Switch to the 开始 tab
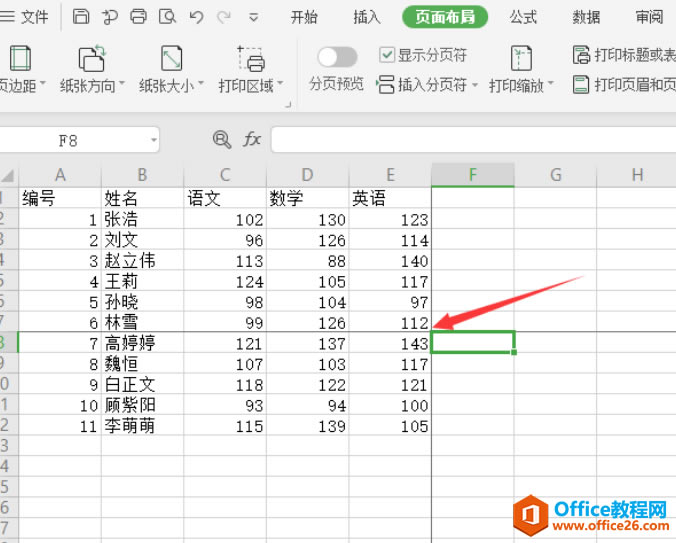Image resolution: width=676 pixels, height=543 pixels. pyautogui.click(x=304, y=17)
